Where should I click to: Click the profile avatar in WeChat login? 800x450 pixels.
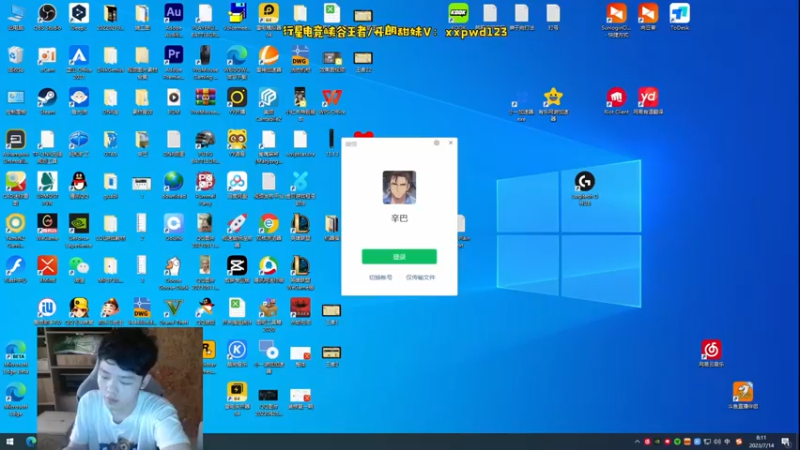(x=399, y=187)
